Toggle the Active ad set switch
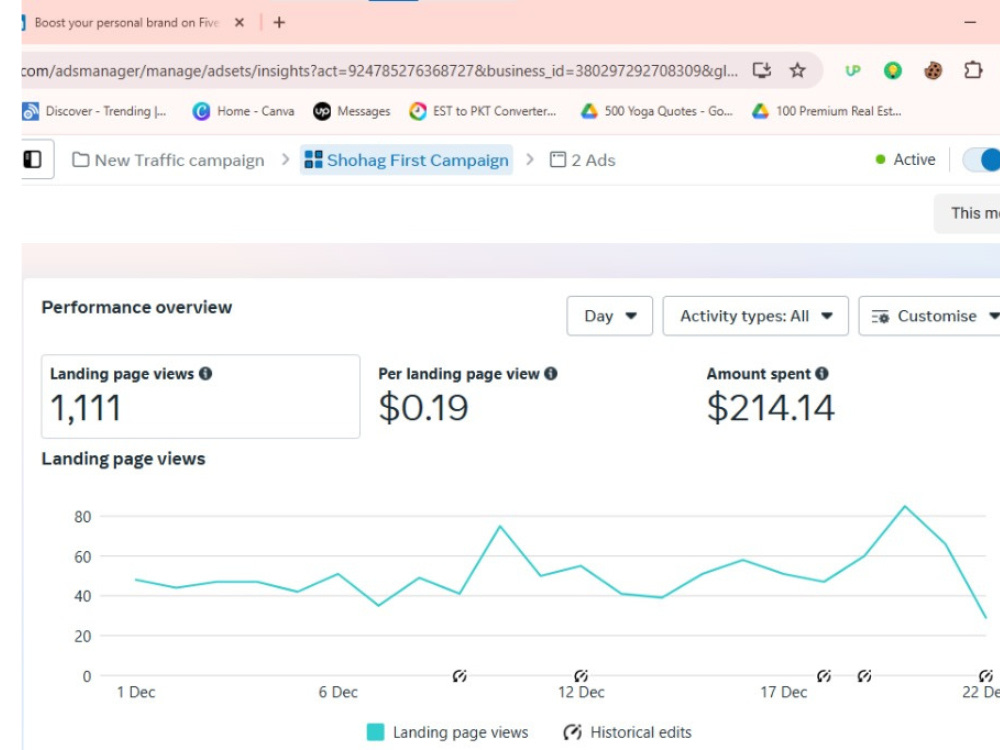Screen dimensions: 1000x750 [x=982, y=159]
